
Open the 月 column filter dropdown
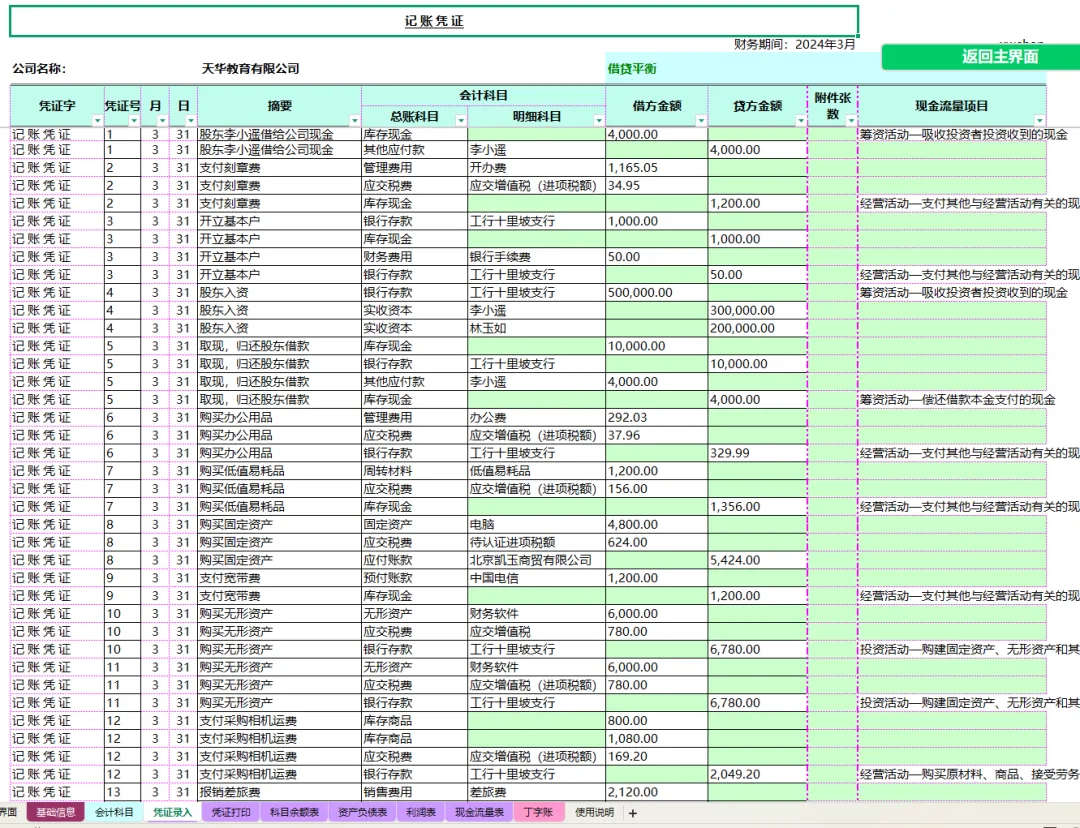coord(162,121)
